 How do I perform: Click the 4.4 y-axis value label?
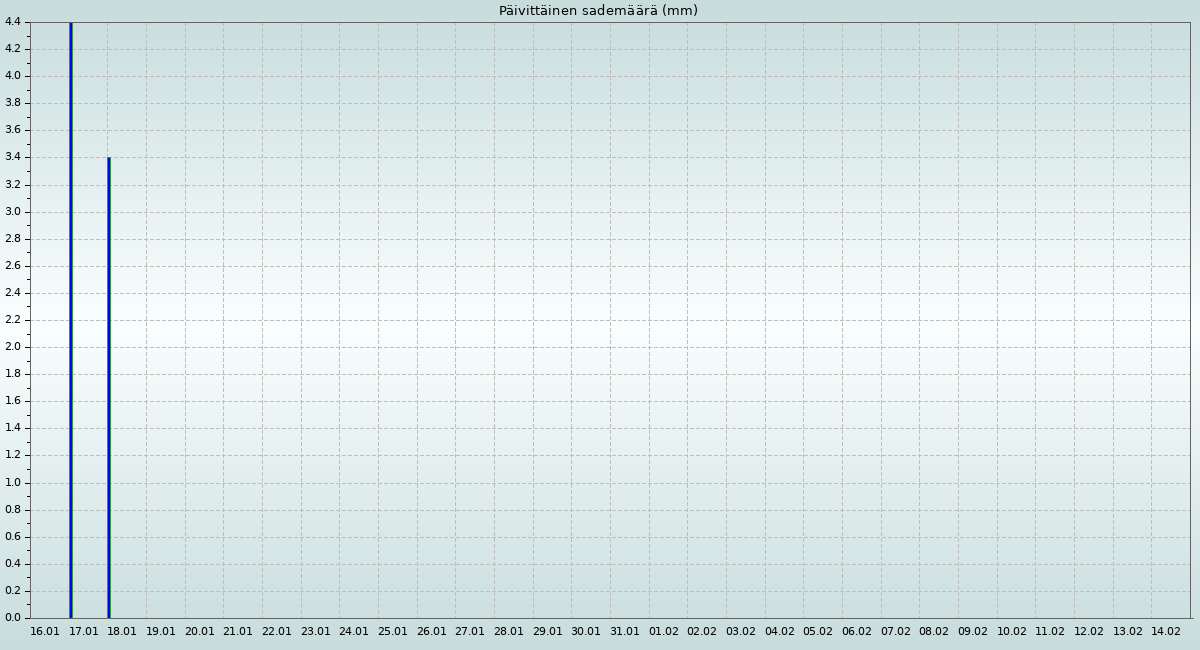(x=13, y=22)
